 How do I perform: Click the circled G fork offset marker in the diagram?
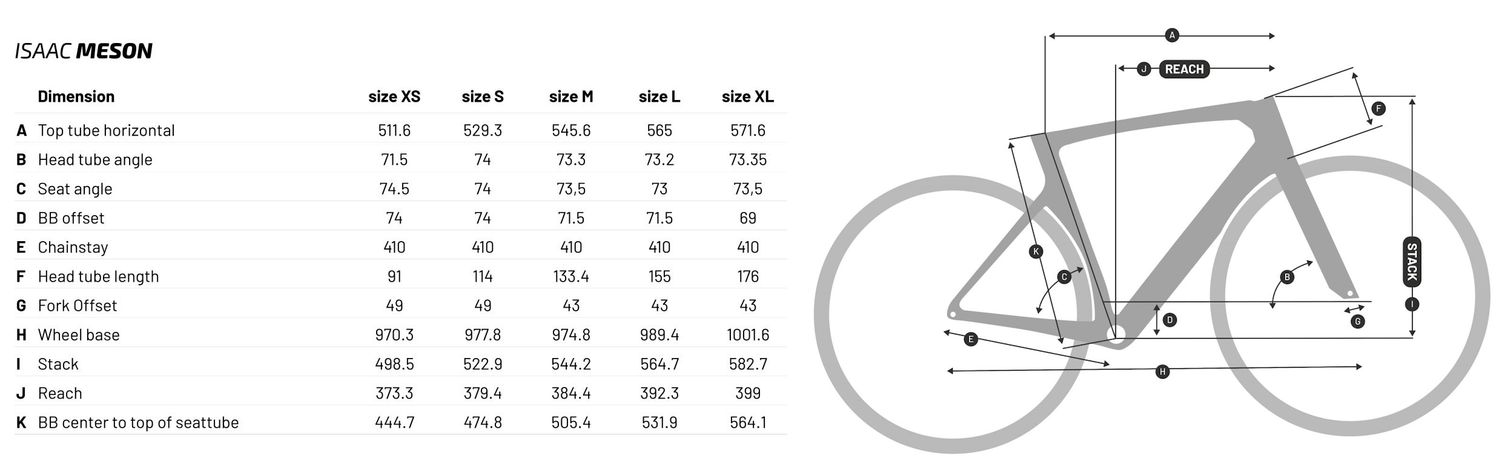pyautogui.click(x=1357, y=321)
